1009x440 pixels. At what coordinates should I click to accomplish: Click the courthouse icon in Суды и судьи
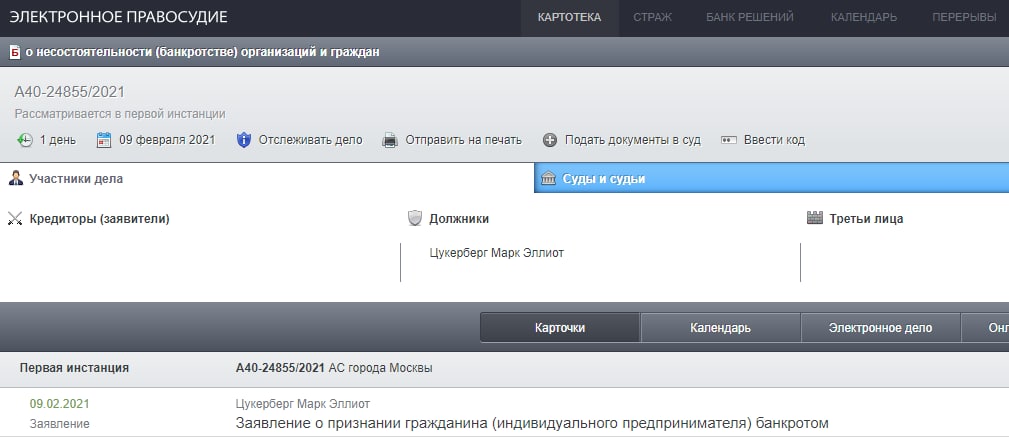coord(548,179)
